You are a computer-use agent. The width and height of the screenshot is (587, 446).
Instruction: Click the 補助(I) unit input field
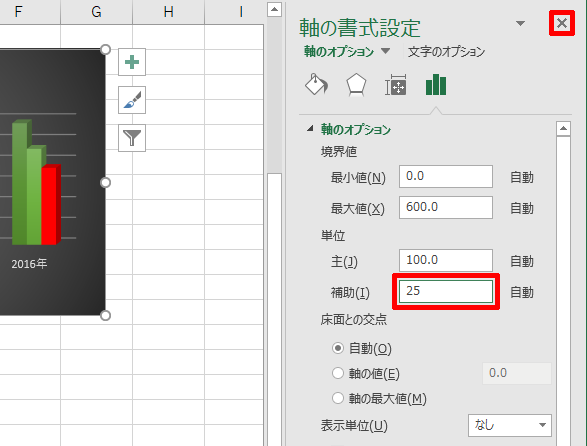click(x=446, y=291)
